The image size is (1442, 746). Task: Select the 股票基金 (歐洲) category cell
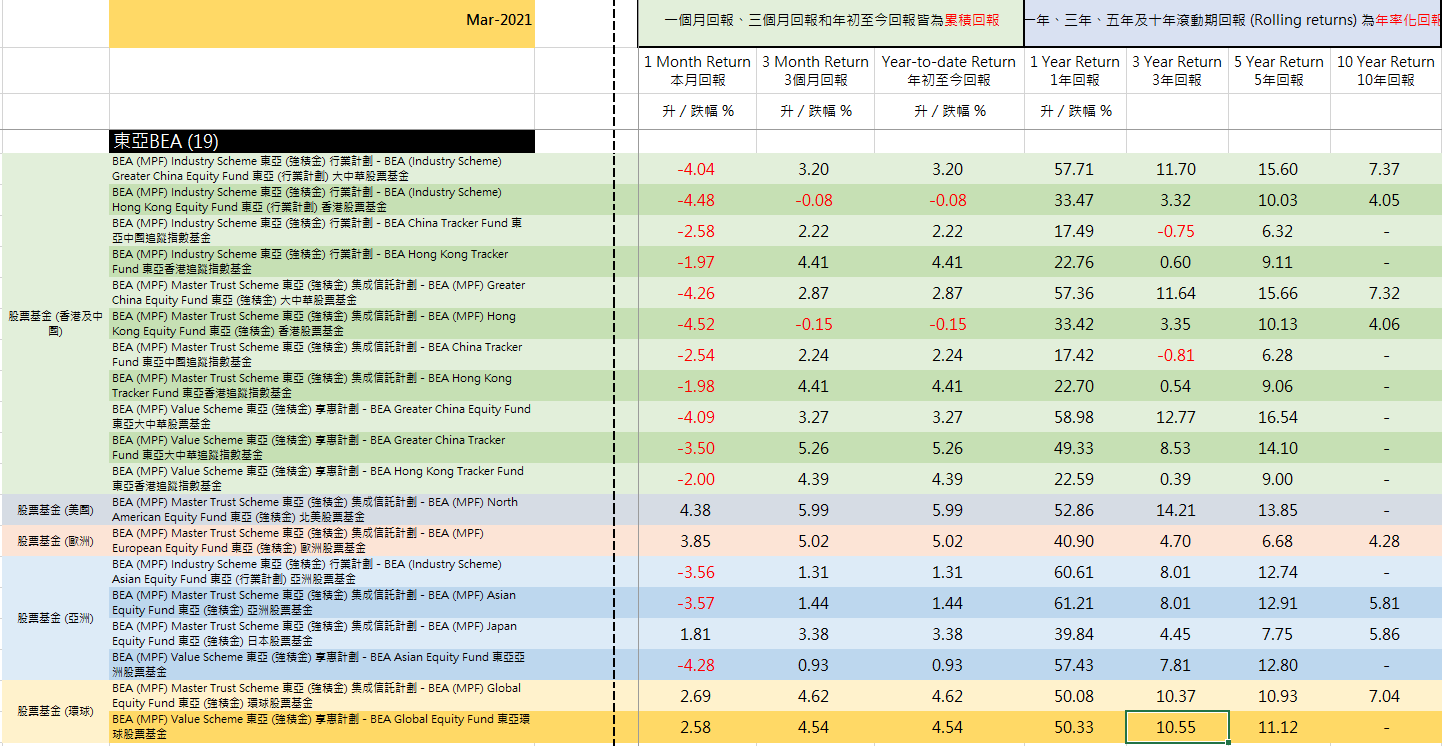(55, 541)
